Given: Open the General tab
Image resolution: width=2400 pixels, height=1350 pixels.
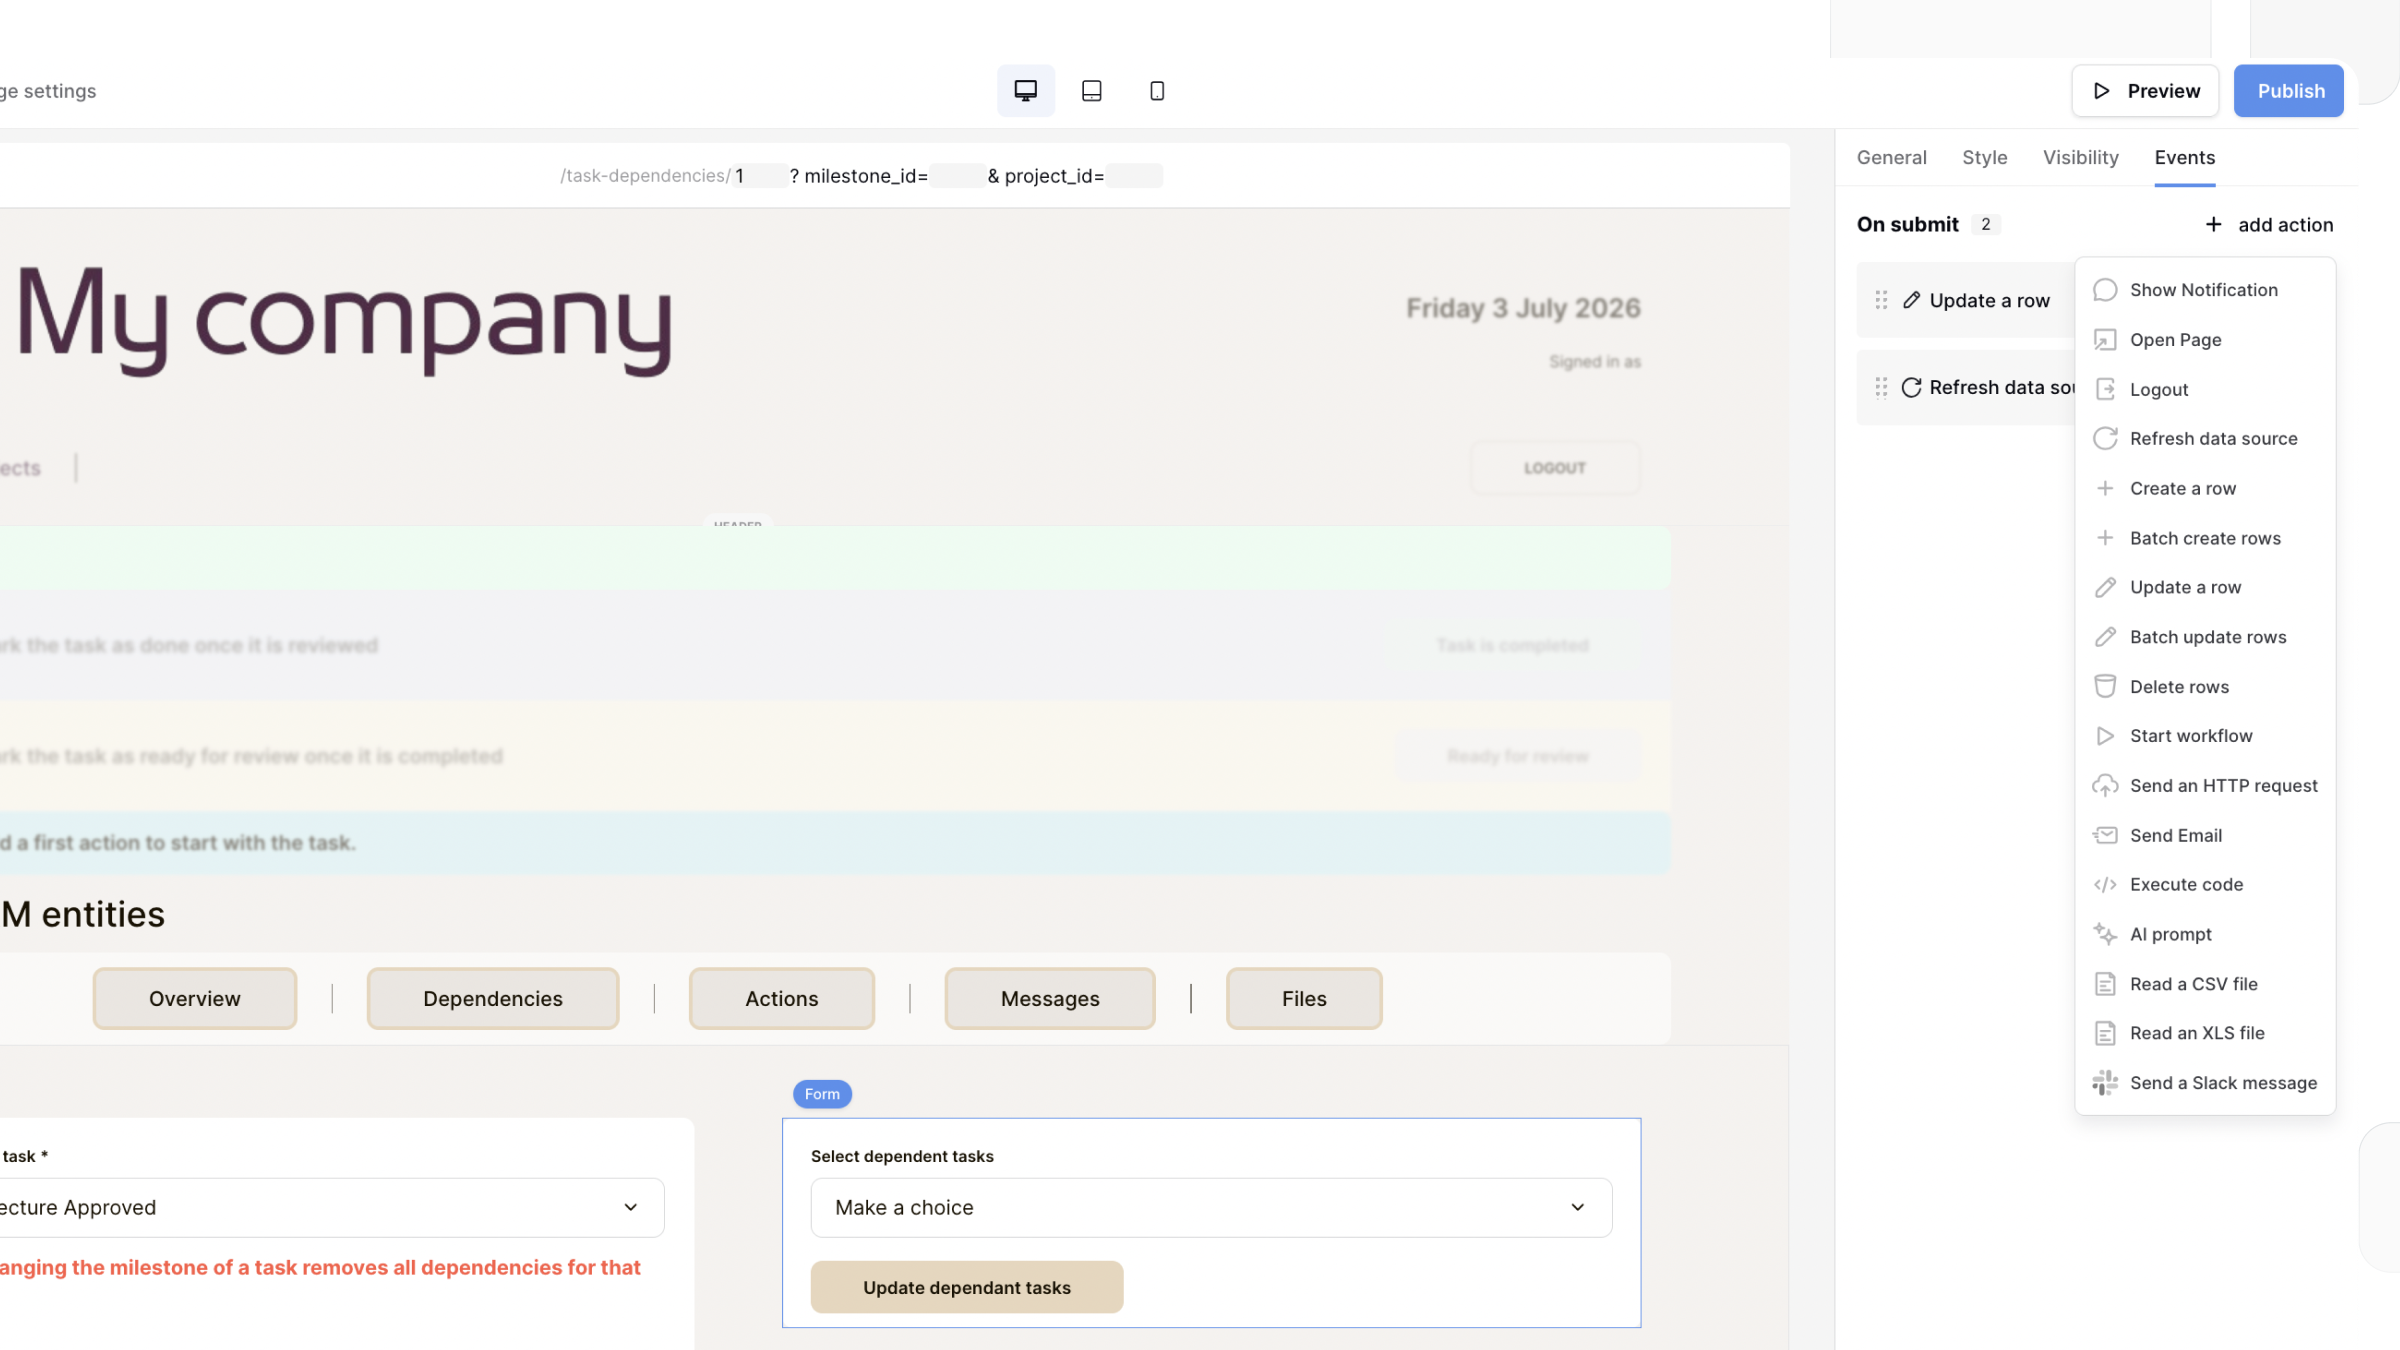Looking at the screenshot, I should [1891, 158].
